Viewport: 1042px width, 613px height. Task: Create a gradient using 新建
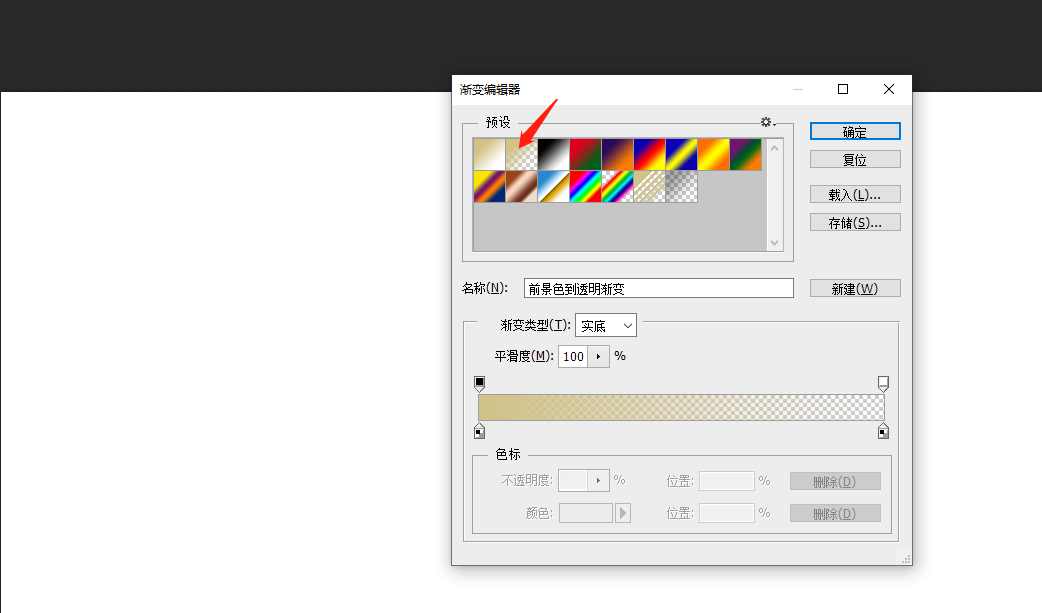click(855, 287)
